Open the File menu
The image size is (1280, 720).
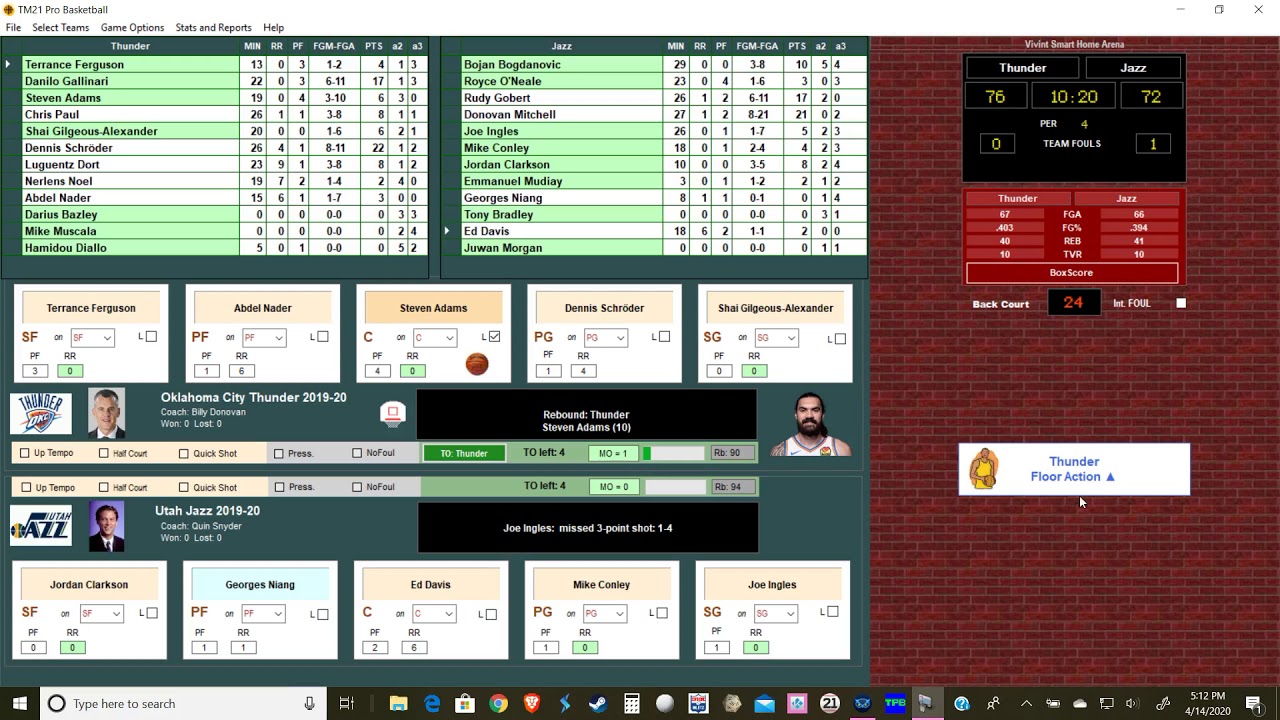(13, 28)
